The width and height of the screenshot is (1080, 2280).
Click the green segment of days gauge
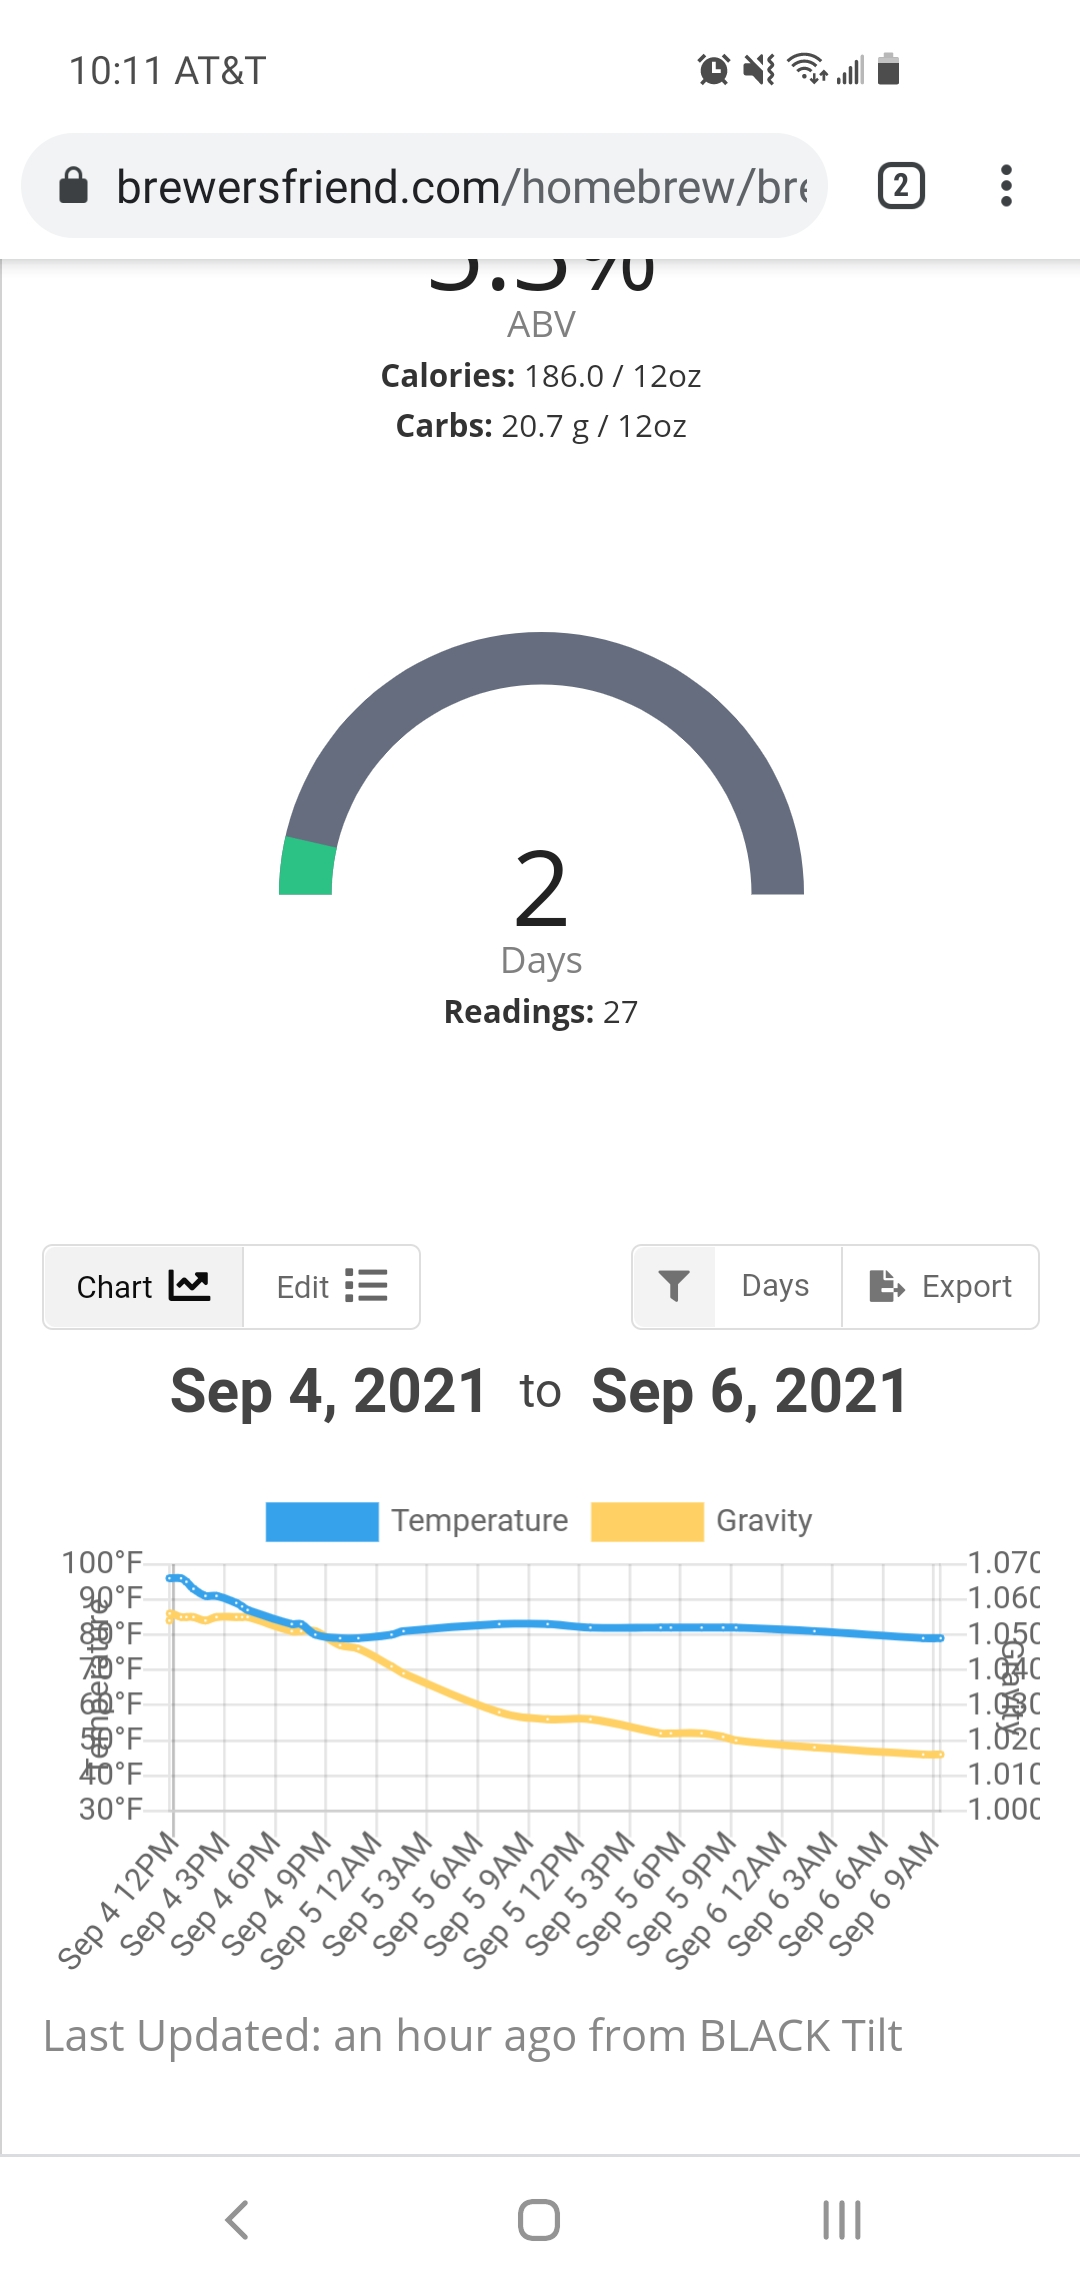click(307, 868)
